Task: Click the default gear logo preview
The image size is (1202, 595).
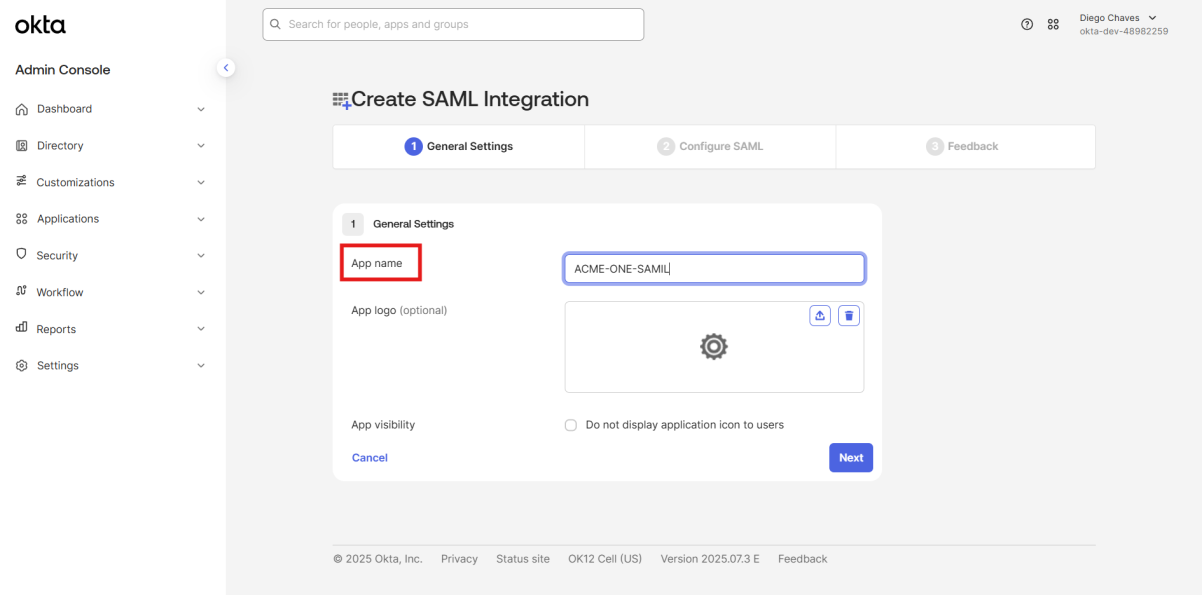Action: (713, 347)
